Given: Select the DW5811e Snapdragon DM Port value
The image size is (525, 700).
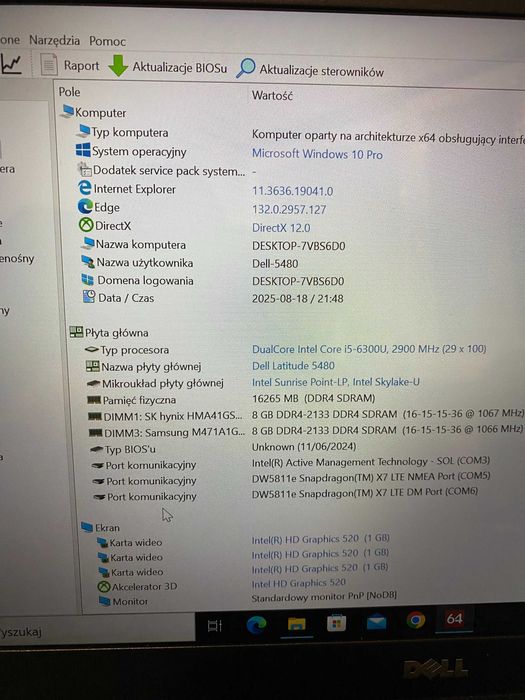Looking at the screenshot, I should [365, 492].
